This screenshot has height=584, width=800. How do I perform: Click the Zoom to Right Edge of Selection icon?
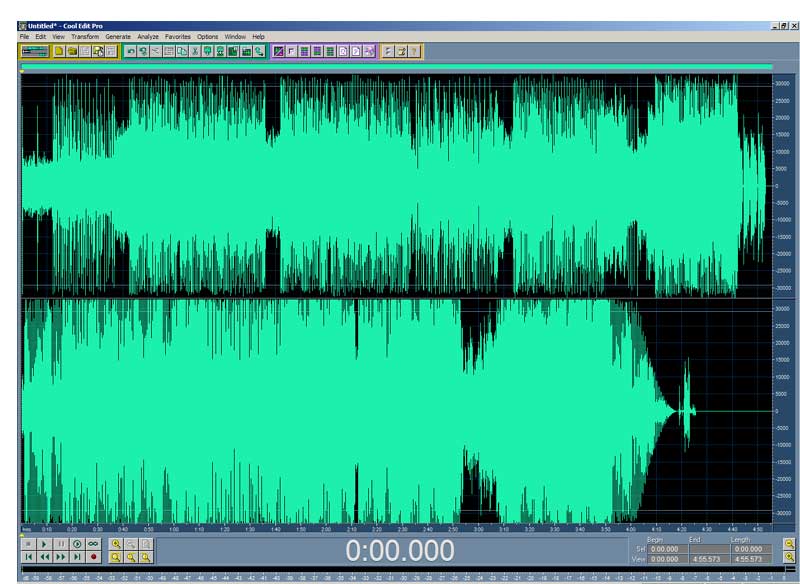(146, 557)
